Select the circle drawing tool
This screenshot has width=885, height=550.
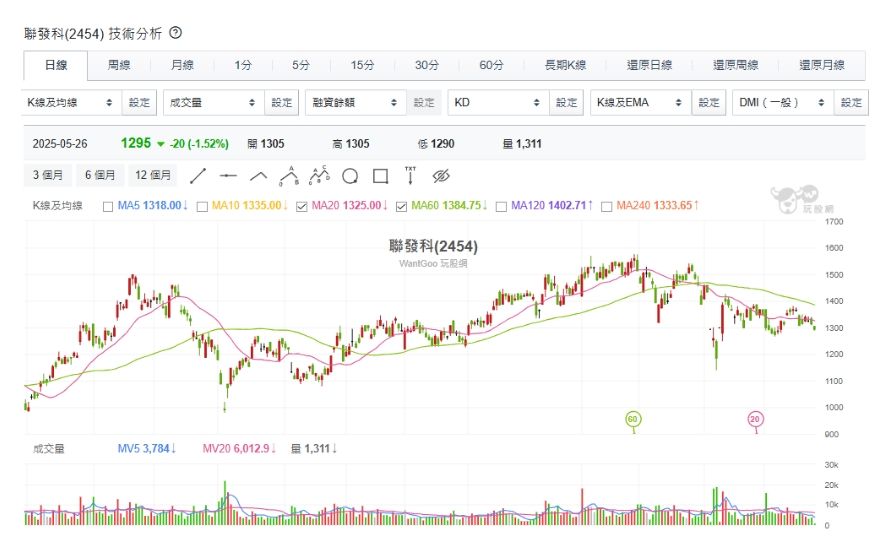pos(350,176)
